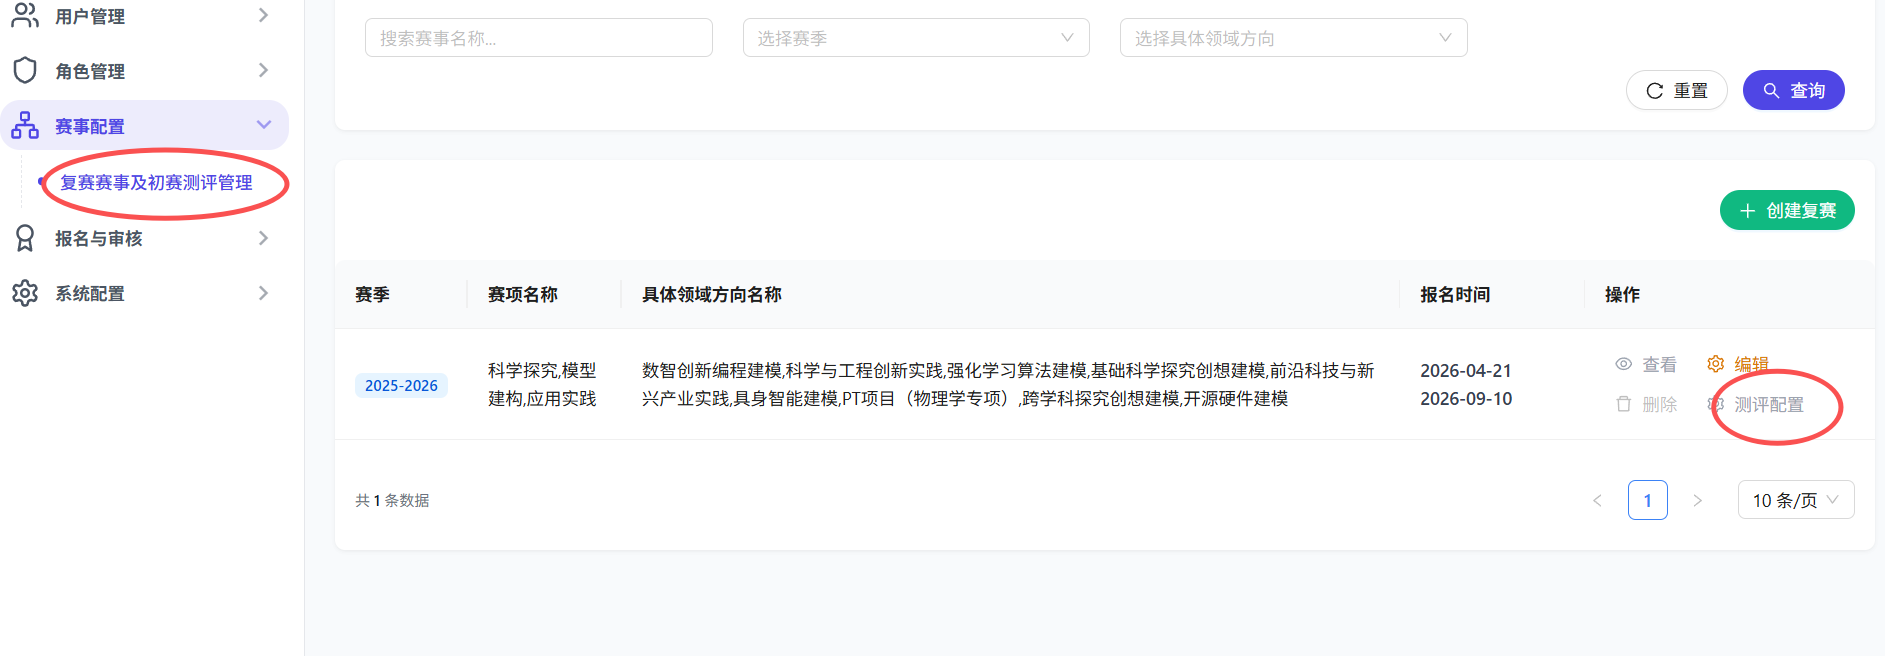Open 角色管理 menu item
The width and height of the screenshot is (1885, 656).
[145, 70]
